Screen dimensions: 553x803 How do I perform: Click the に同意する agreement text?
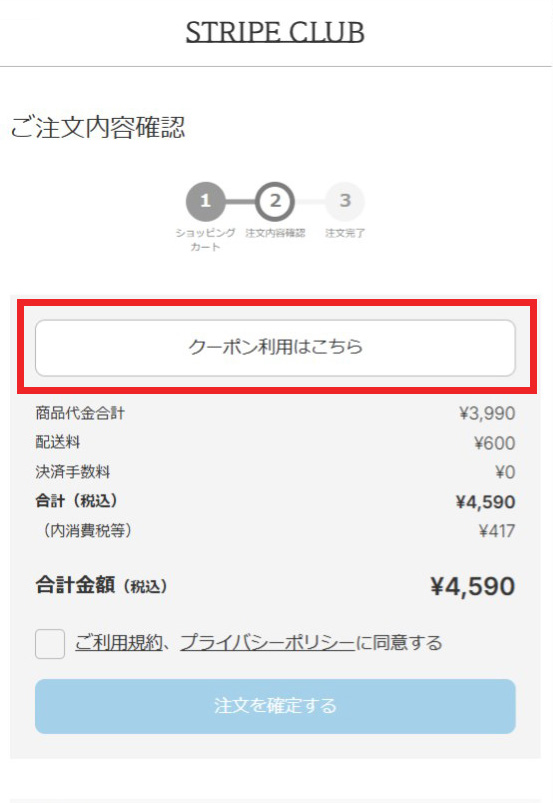point(399,642)
